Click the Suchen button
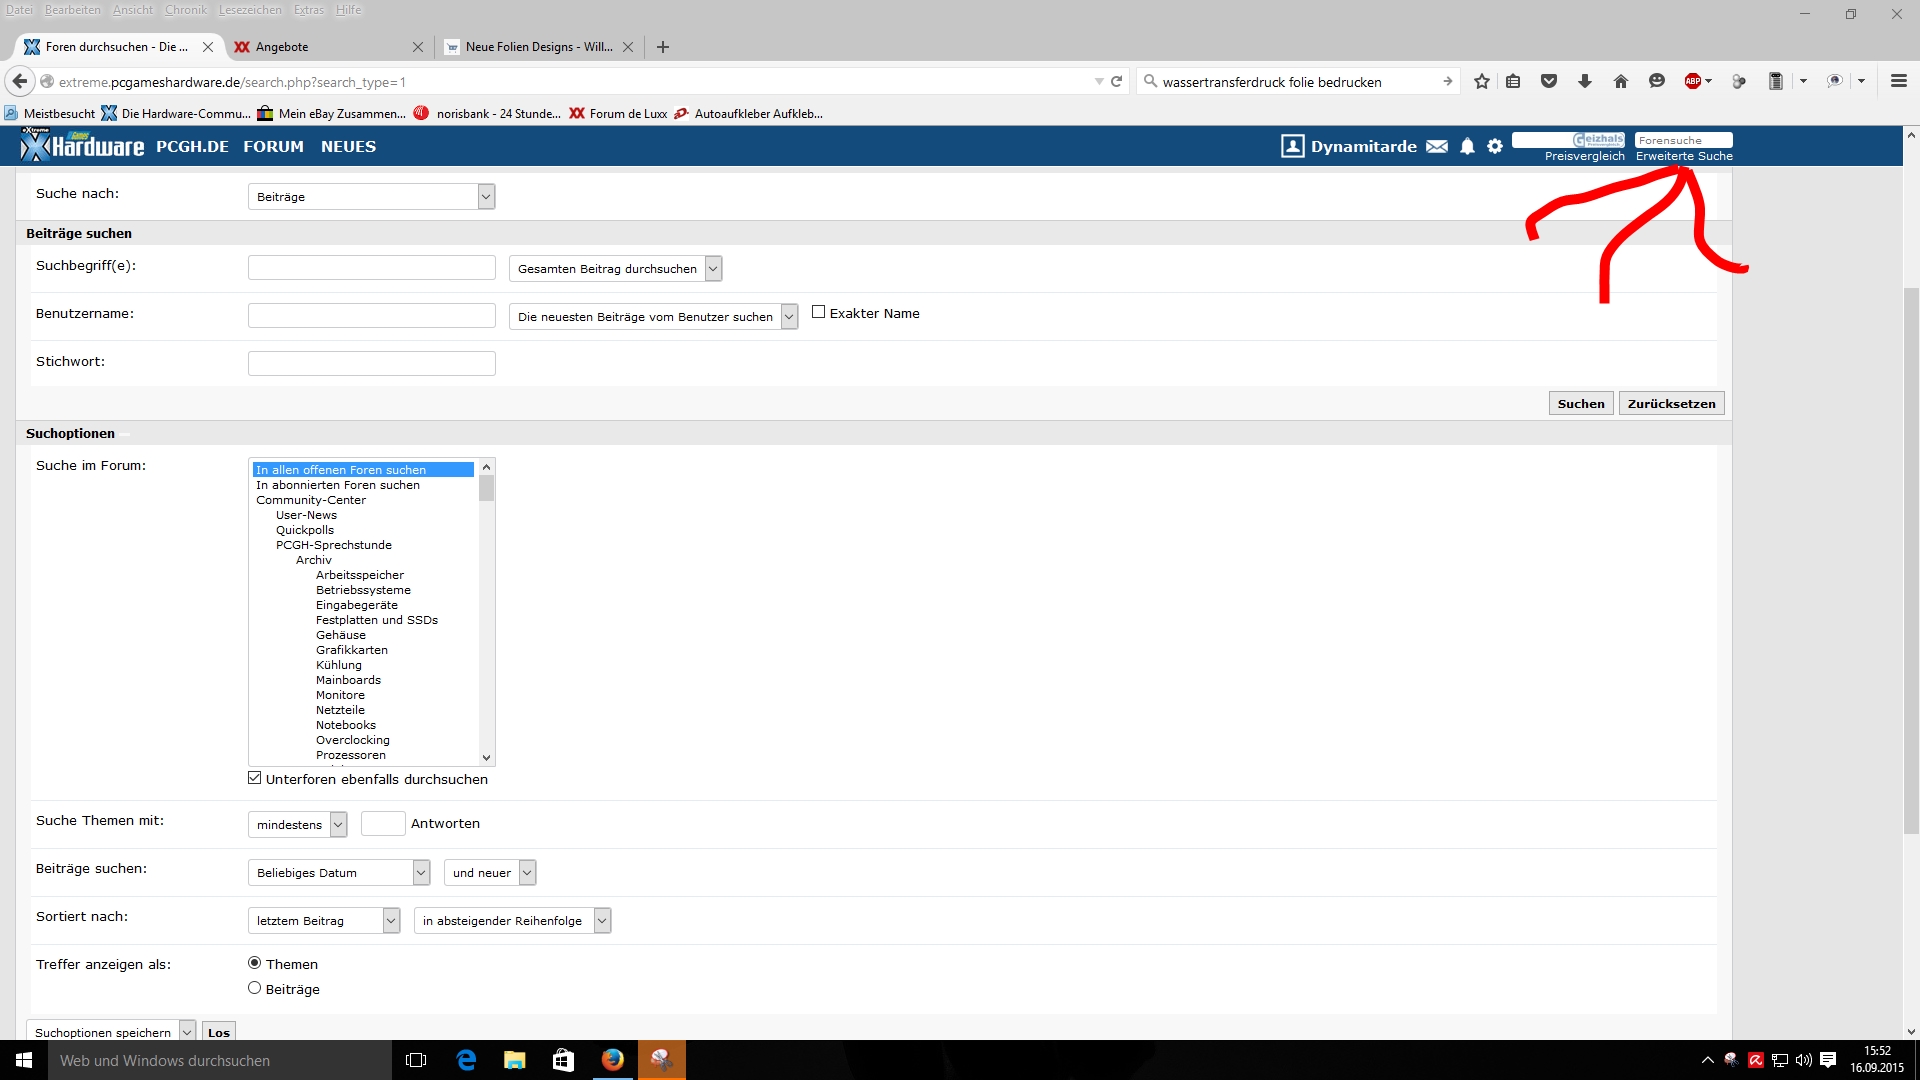 1581,404
